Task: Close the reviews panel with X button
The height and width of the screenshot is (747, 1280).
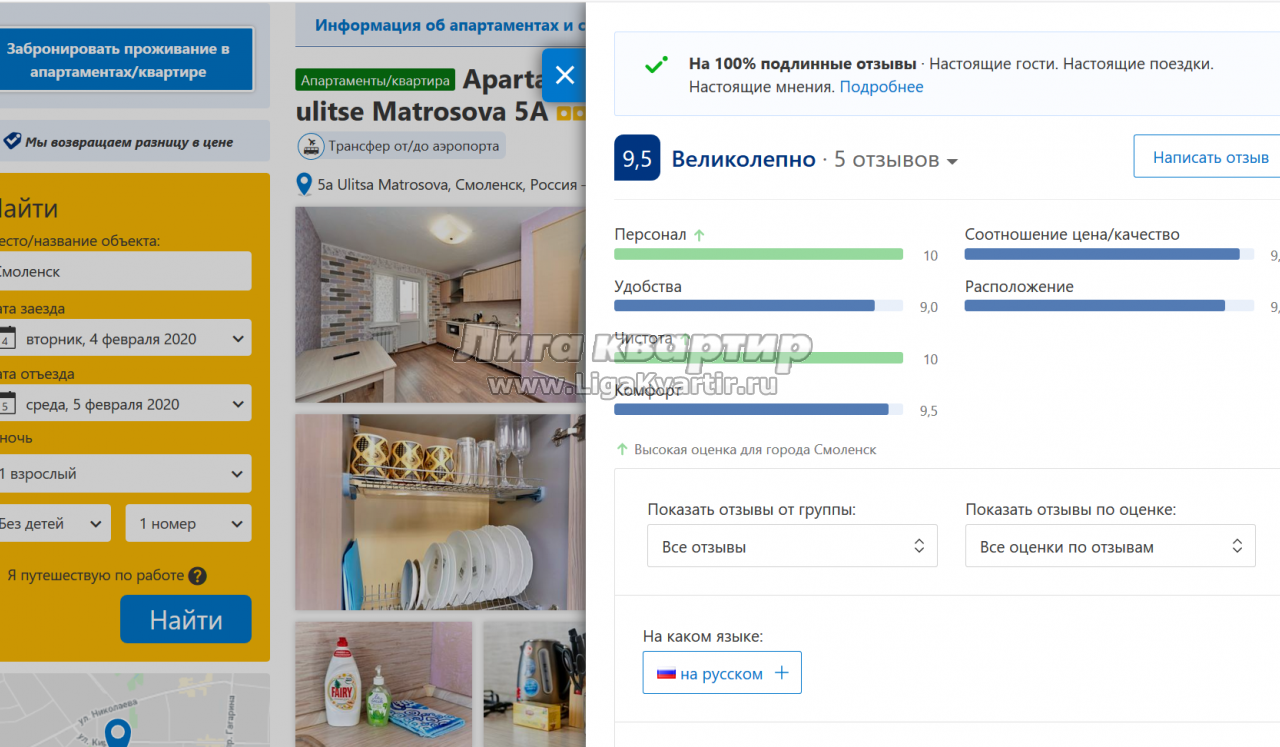Action: (564, 75)
